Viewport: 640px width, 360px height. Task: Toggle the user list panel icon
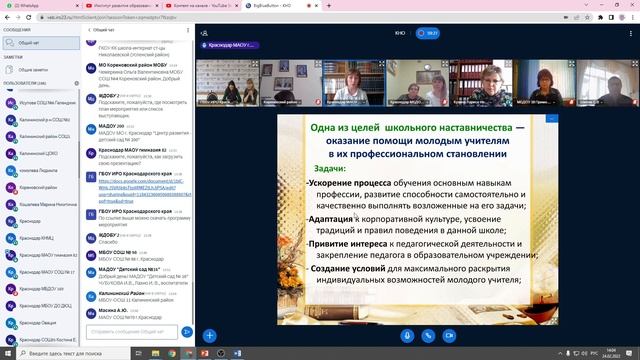pyautogui.click(x=204, y=33)
